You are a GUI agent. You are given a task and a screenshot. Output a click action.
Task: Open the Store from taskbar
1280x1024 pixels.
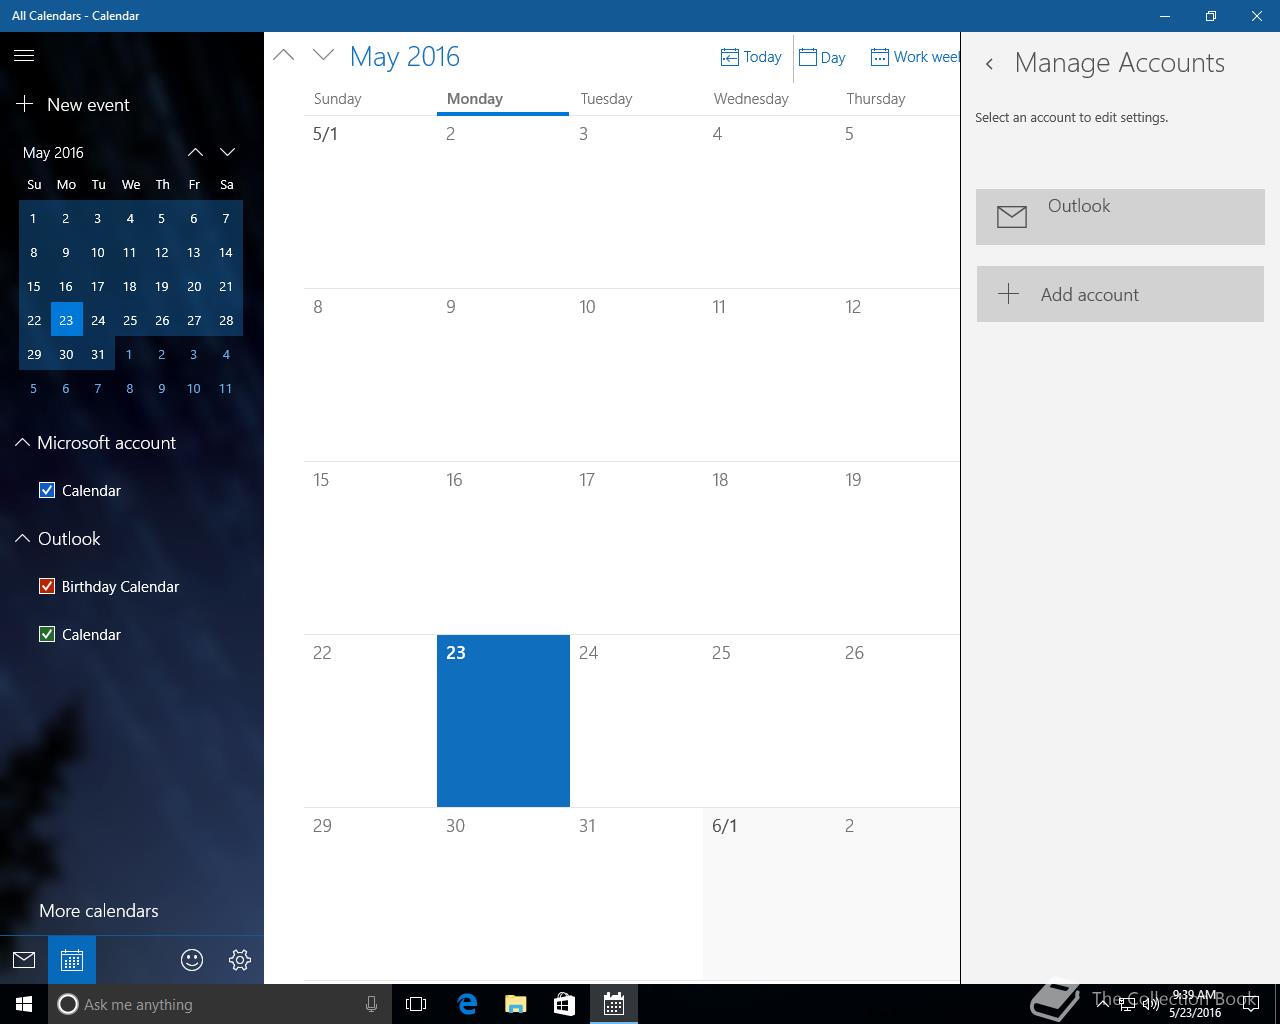565,1004
